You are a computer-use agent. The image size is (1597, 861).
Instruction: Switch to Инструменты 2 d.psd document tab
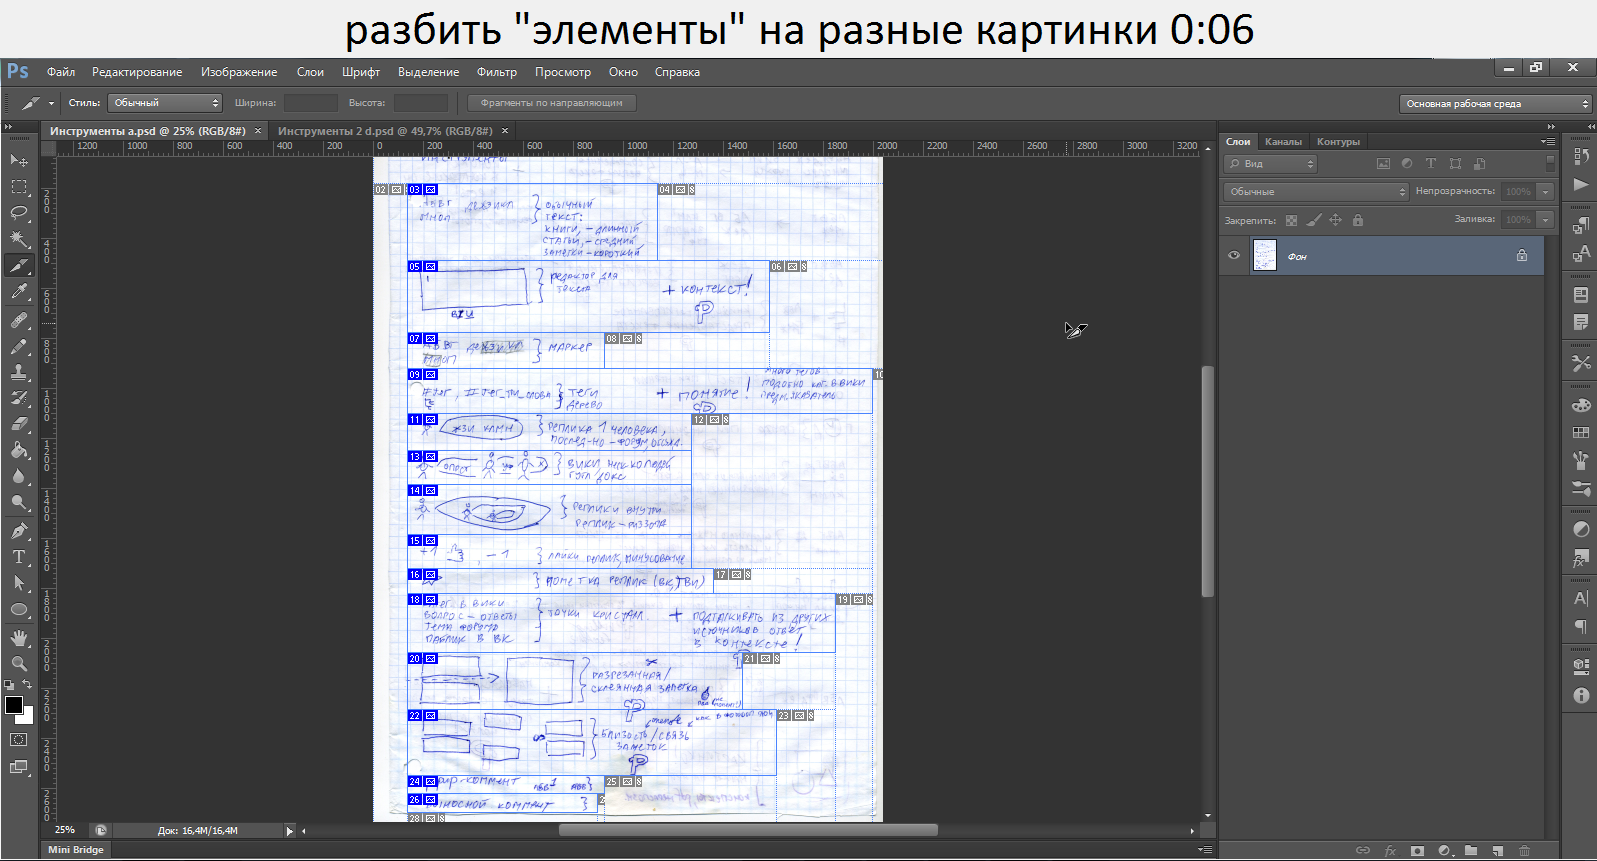pos(385,131)
